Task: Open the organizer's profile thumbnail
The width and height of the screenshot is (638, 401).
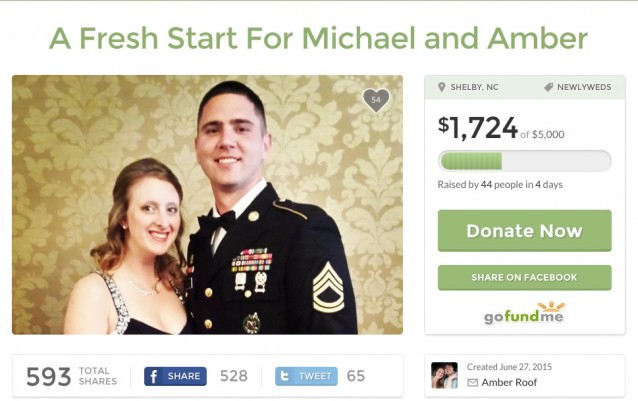Action: (444, 375)
